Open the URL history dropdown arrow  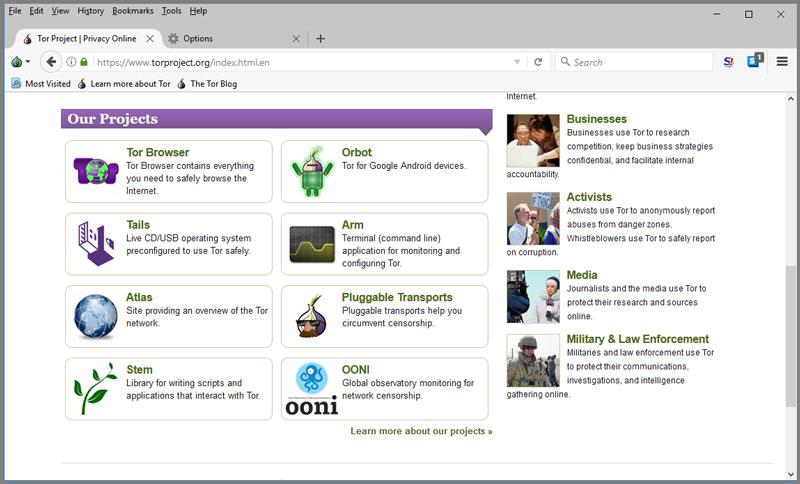(517, 62)
